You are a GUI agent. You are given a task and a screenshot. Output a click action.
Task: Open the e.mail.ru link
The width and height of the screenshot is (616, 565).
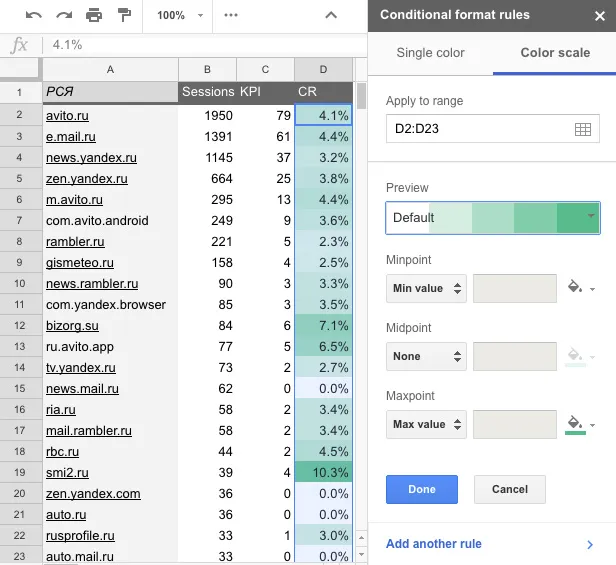(x=71, y=137)
